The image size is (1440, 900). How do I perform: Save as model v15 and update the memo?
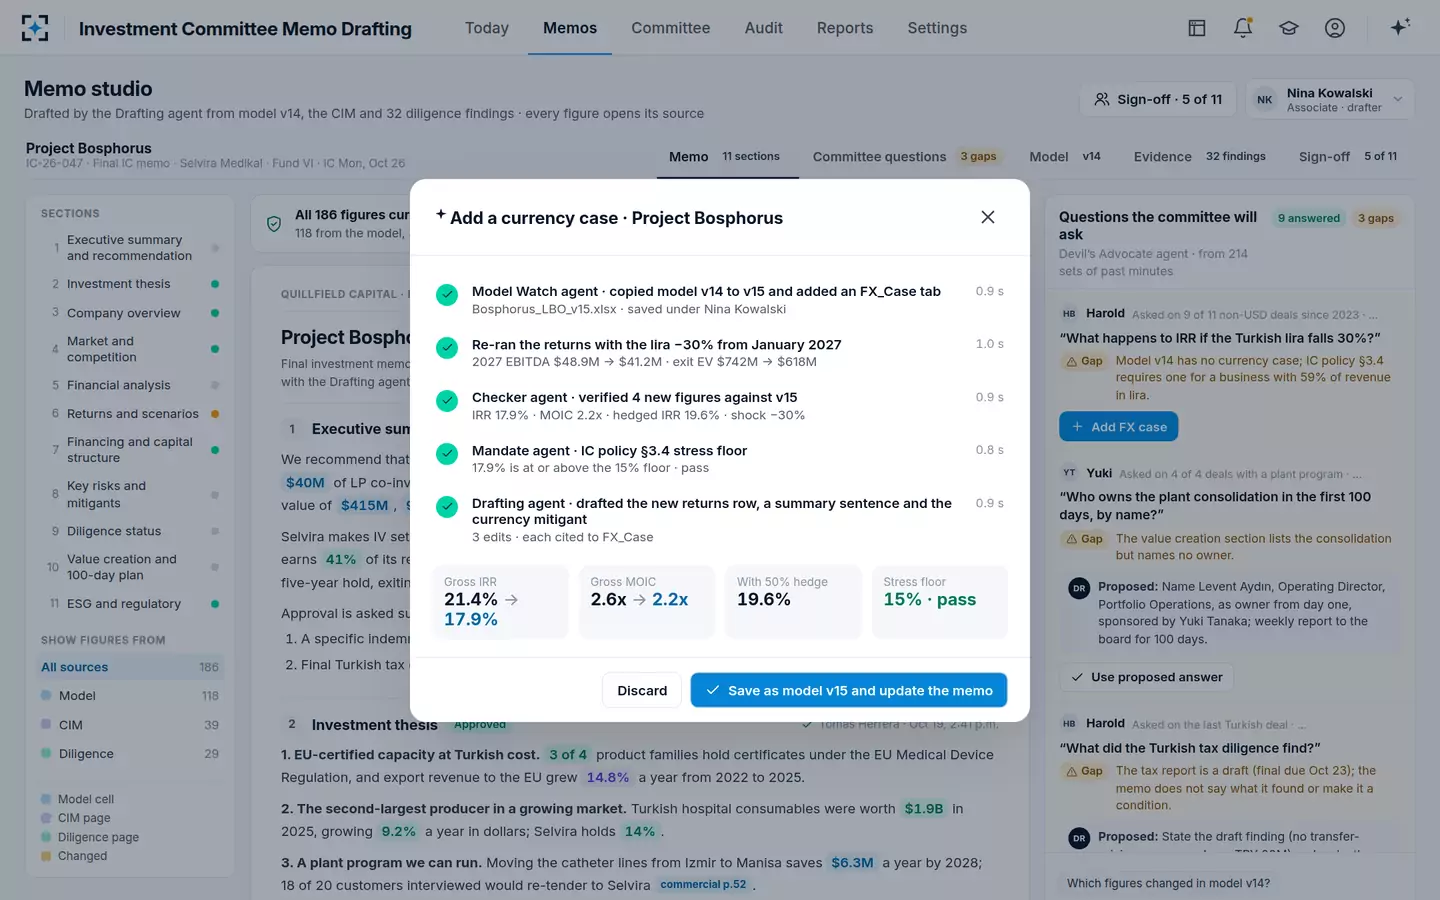click(849, 690)
